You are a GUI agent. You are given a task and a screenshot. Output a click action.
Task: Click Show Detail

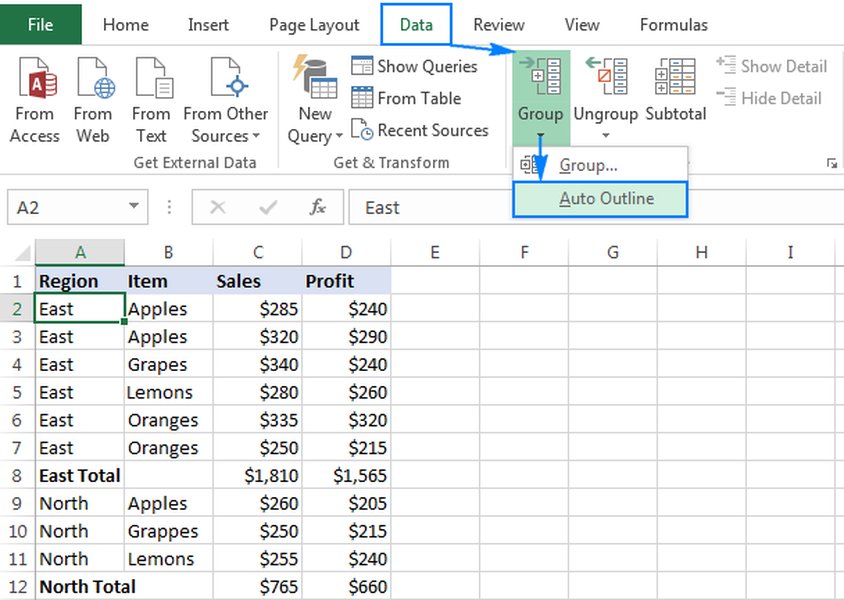(771, 66)
